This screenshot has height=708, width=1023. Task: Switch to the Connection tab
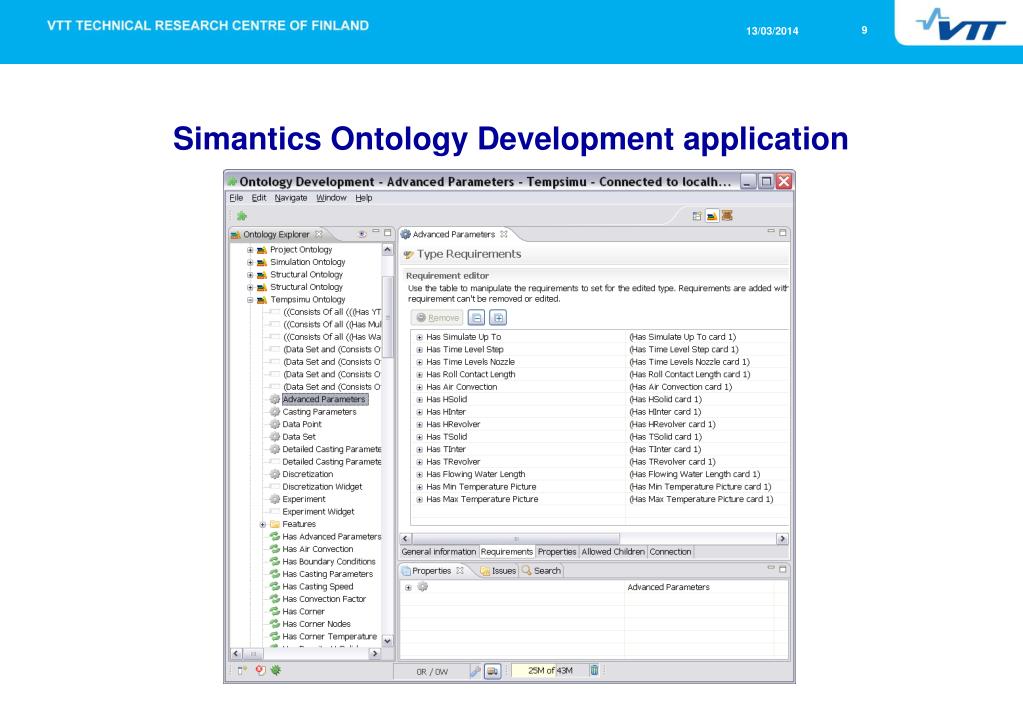(670, 551)
